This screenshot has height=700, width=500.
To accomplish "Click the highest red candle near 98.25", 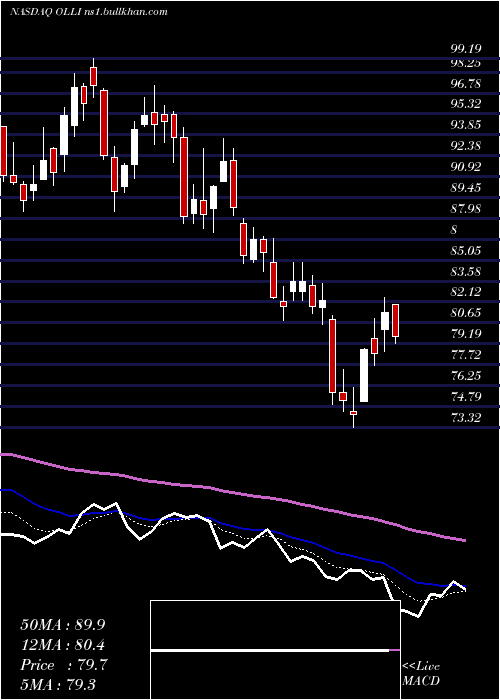I will tap(93, 76).
